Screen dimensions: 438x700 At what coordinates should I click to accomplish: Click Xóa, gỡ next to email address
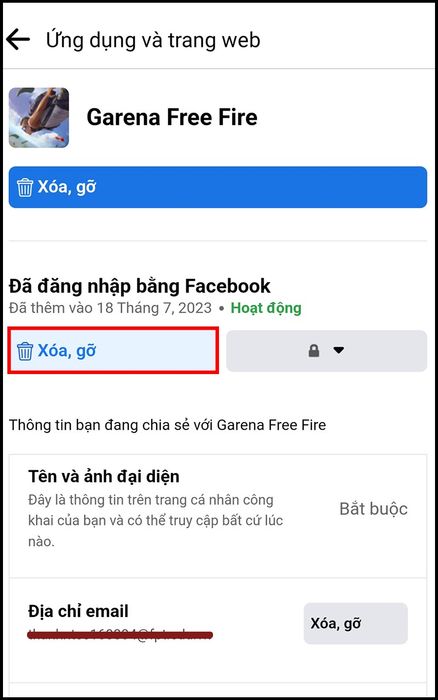pyautogui.click(x=356, y=623)
